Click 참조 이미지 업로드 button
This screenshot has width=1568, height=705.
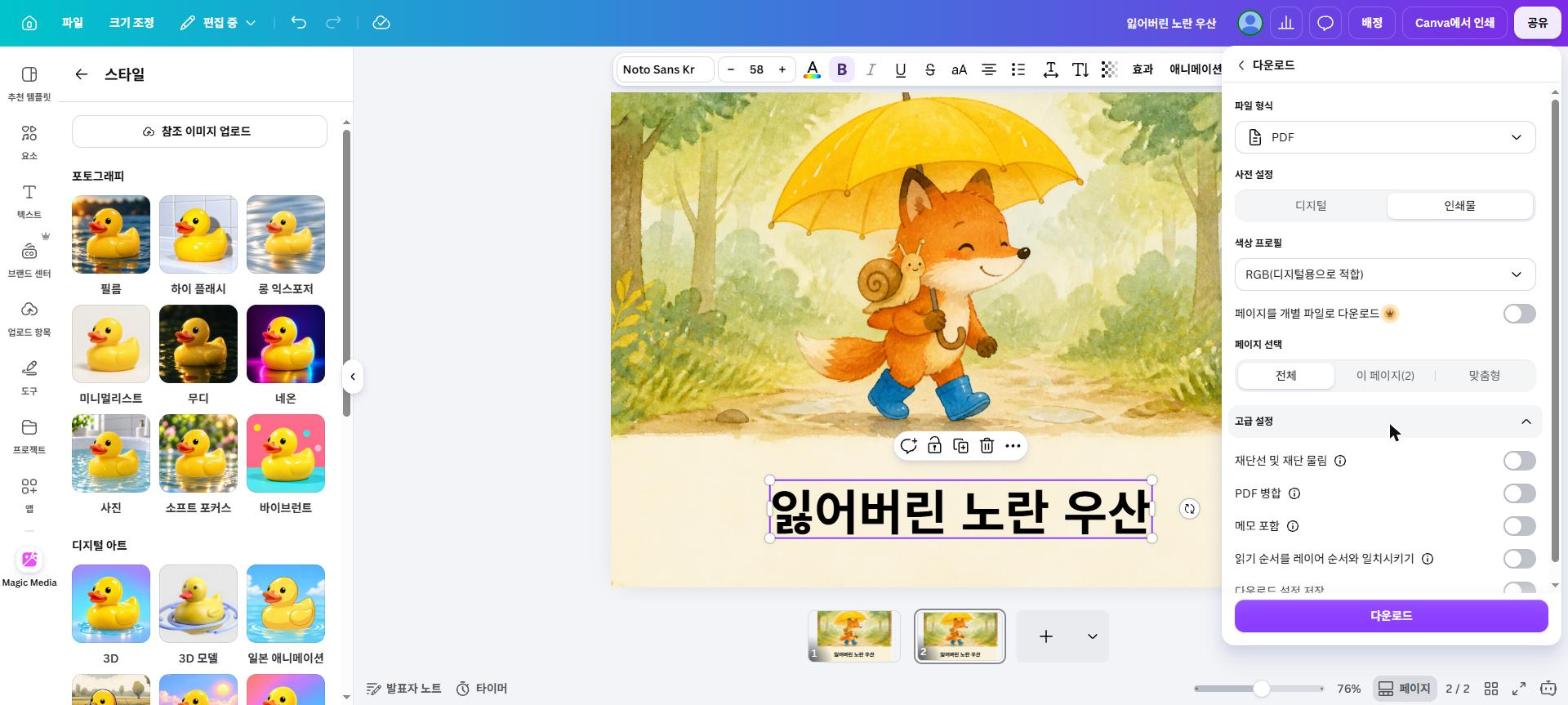click(x=199, y=131)
